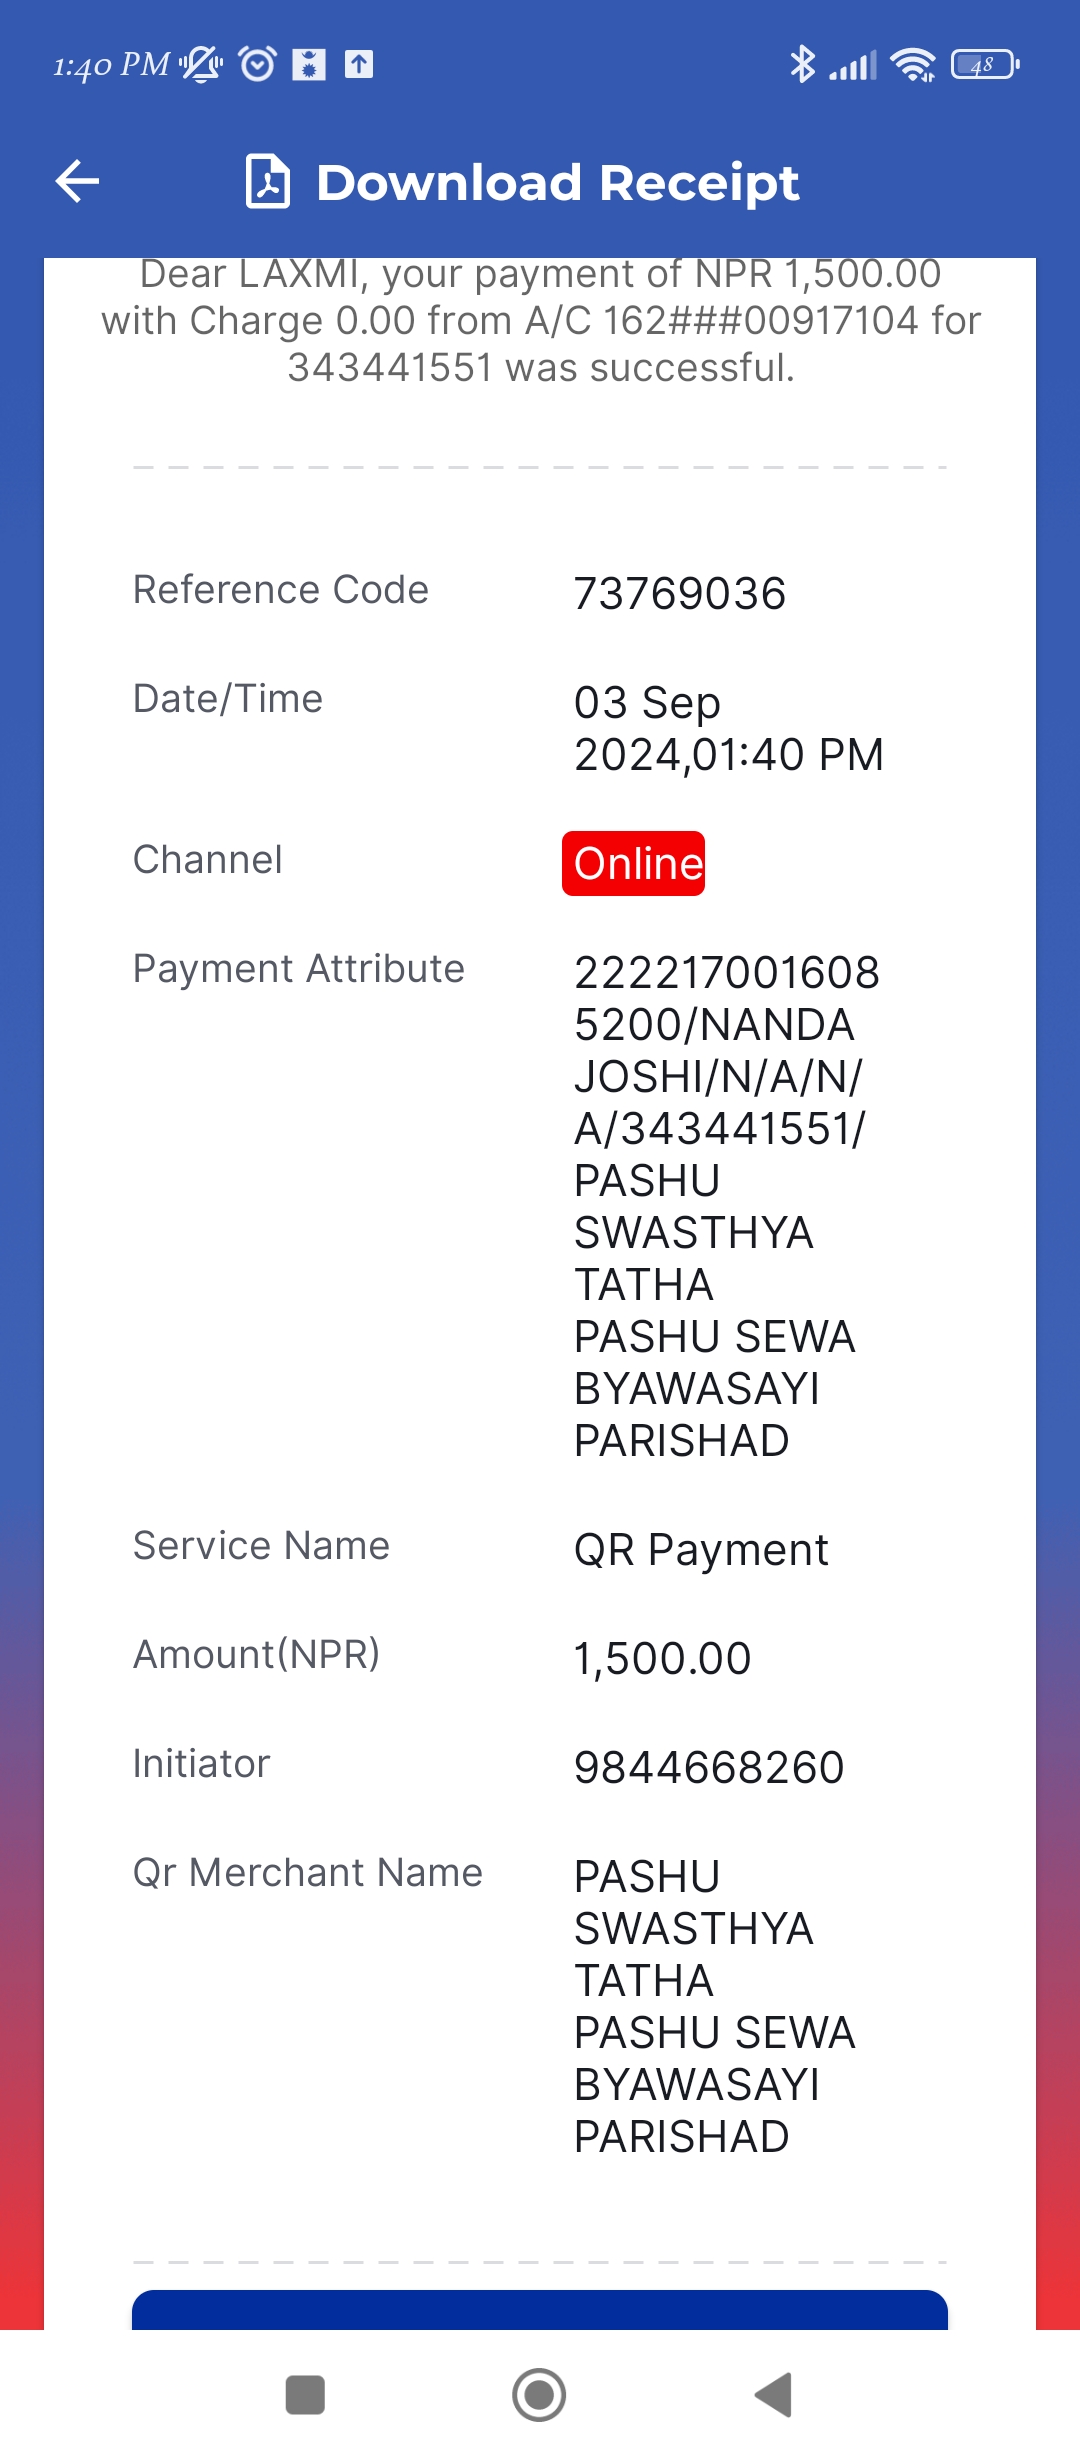Tap the Bluetooth status icon

802,65
